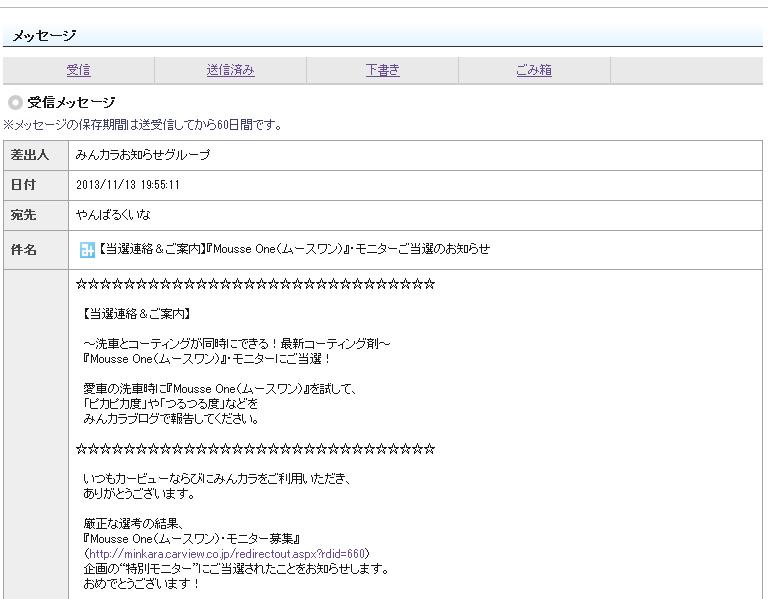Click the line 企画の"特別モニター"にご当選
The image size is (768, 599).
(237, 569)
